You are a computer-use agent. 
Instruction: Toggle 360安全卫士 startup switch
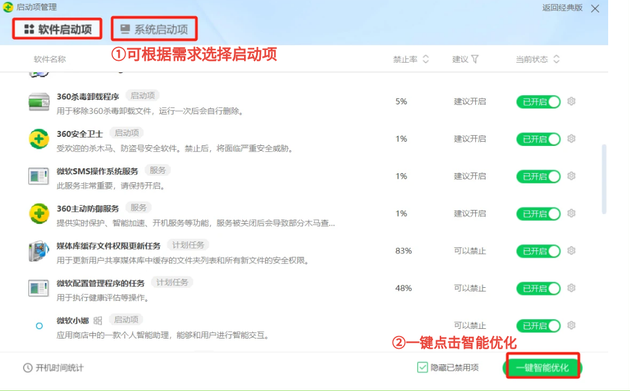click(538, 139)
